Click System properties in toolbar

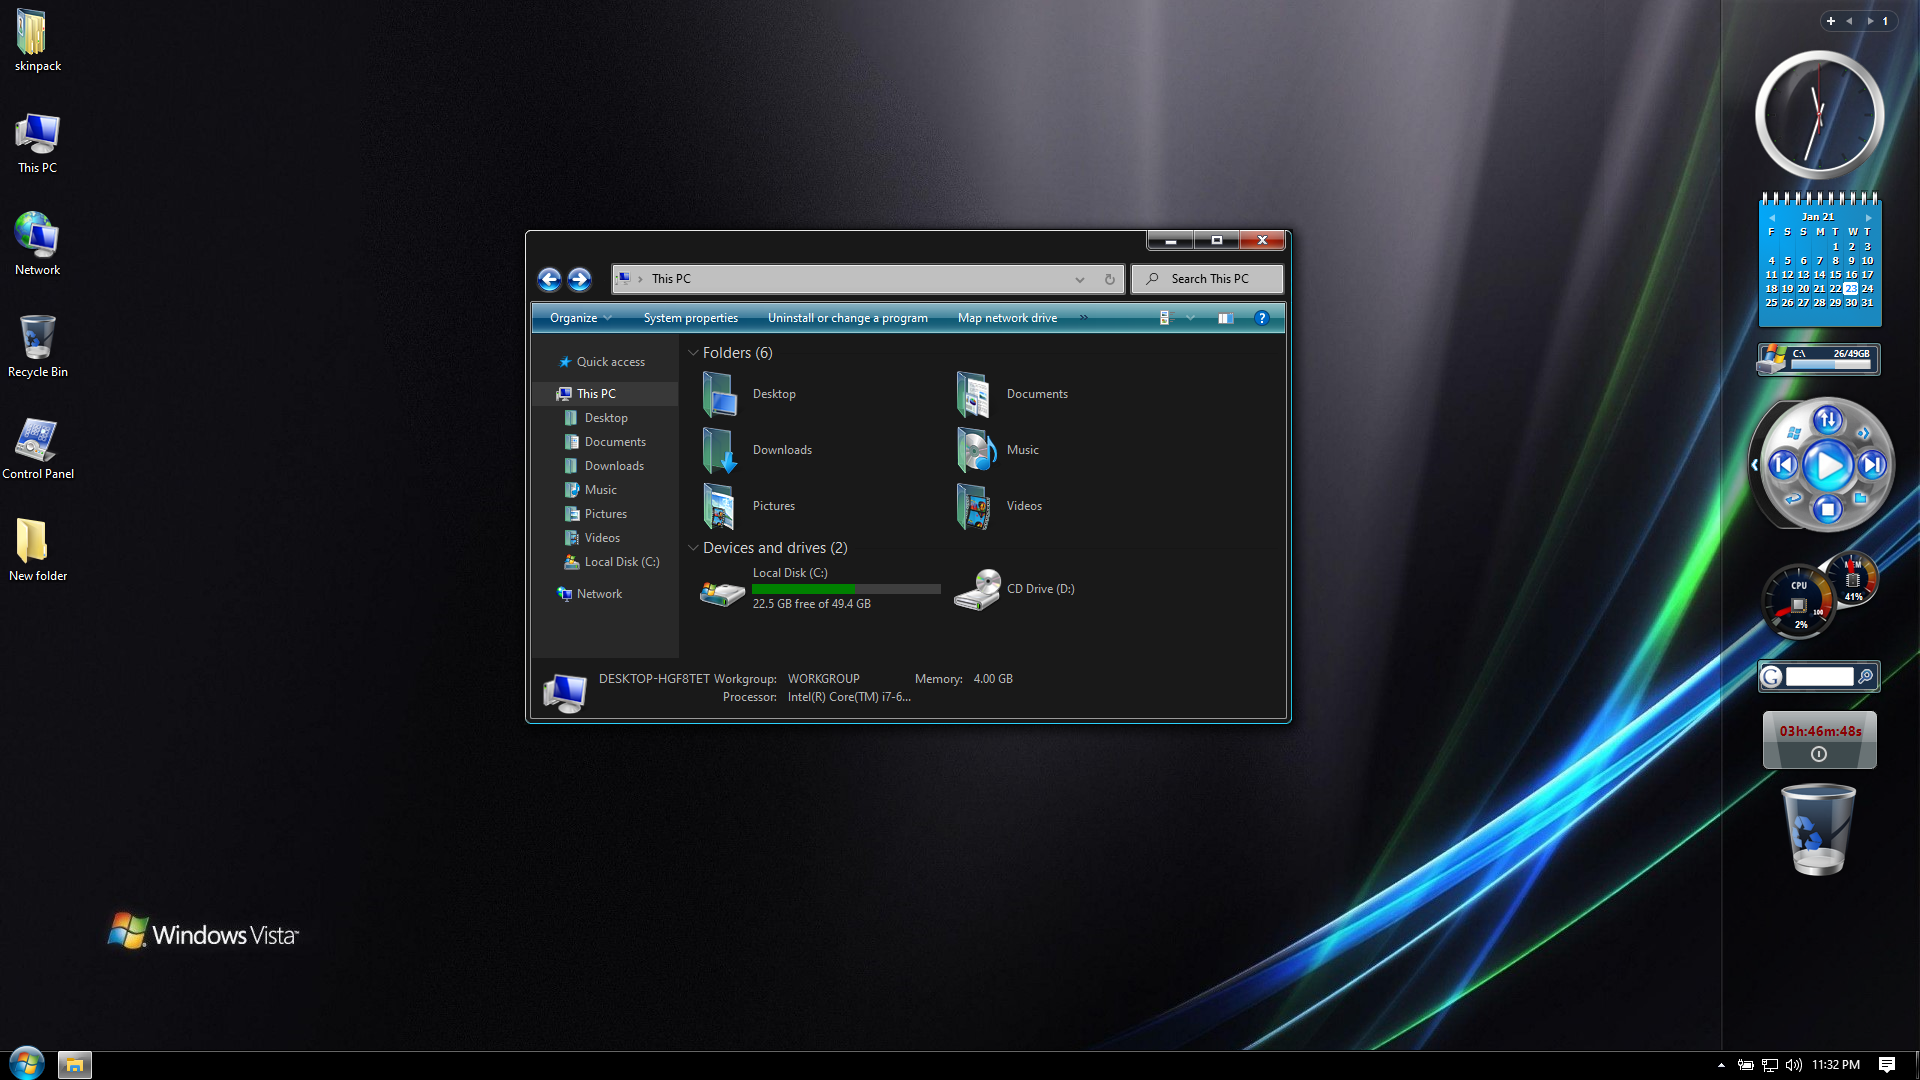pos(690,318)
